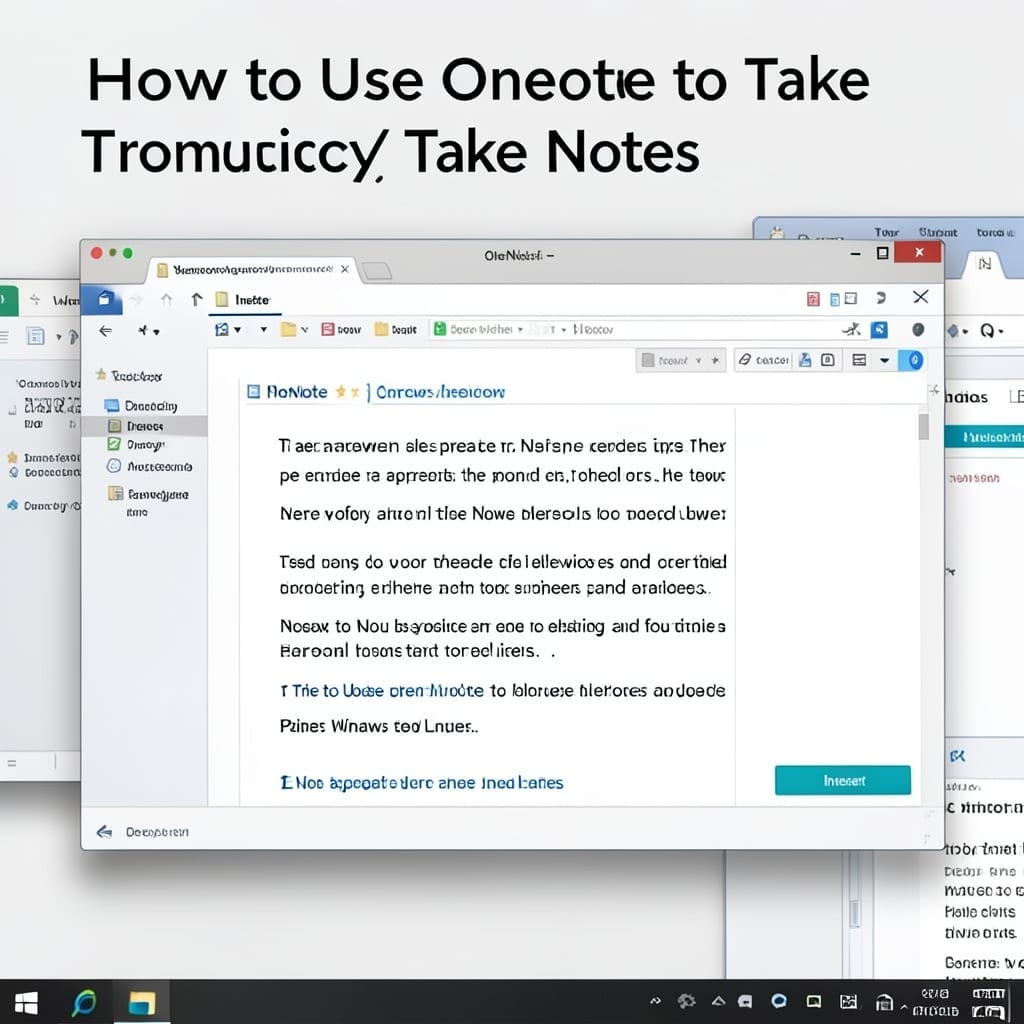Open the blue 'Trie to Uoese' link

[x=388, y=690]
